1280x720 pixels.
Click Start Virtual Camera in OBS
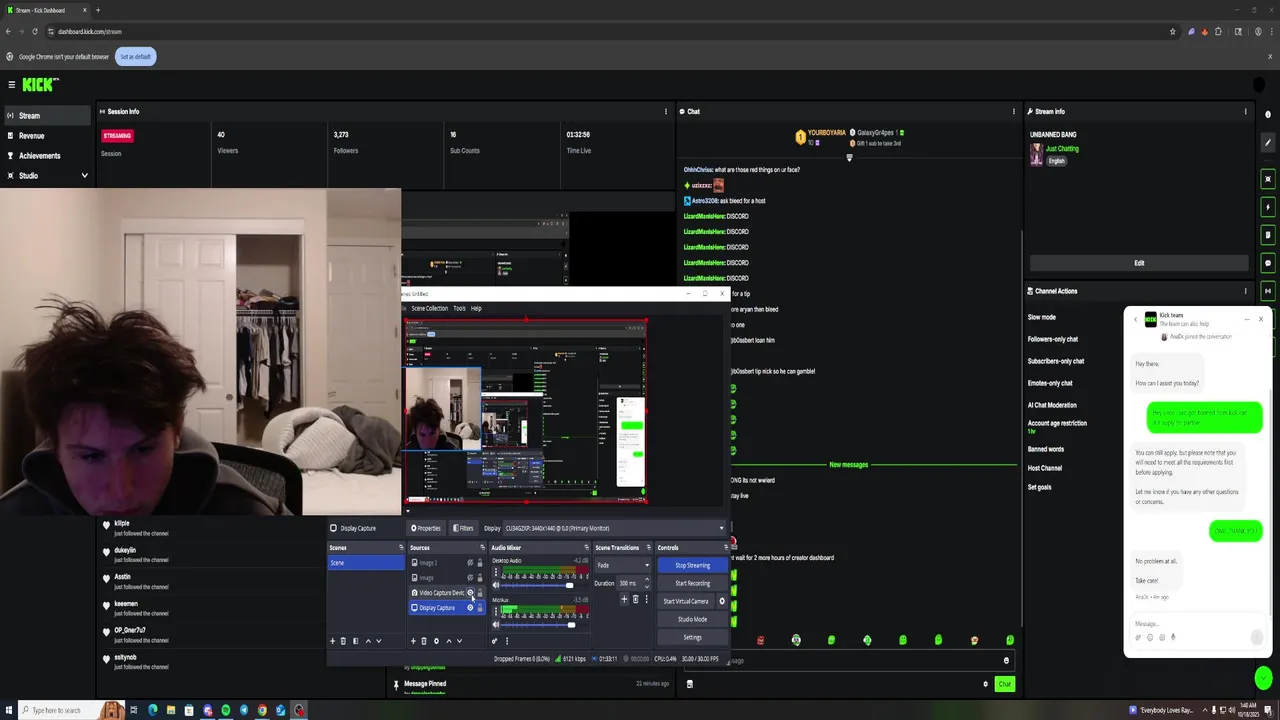coord(685,601)
